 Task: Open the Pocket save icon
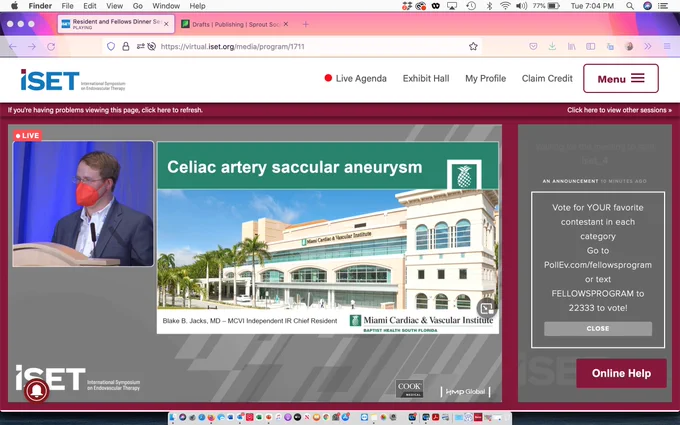point(533,46)
